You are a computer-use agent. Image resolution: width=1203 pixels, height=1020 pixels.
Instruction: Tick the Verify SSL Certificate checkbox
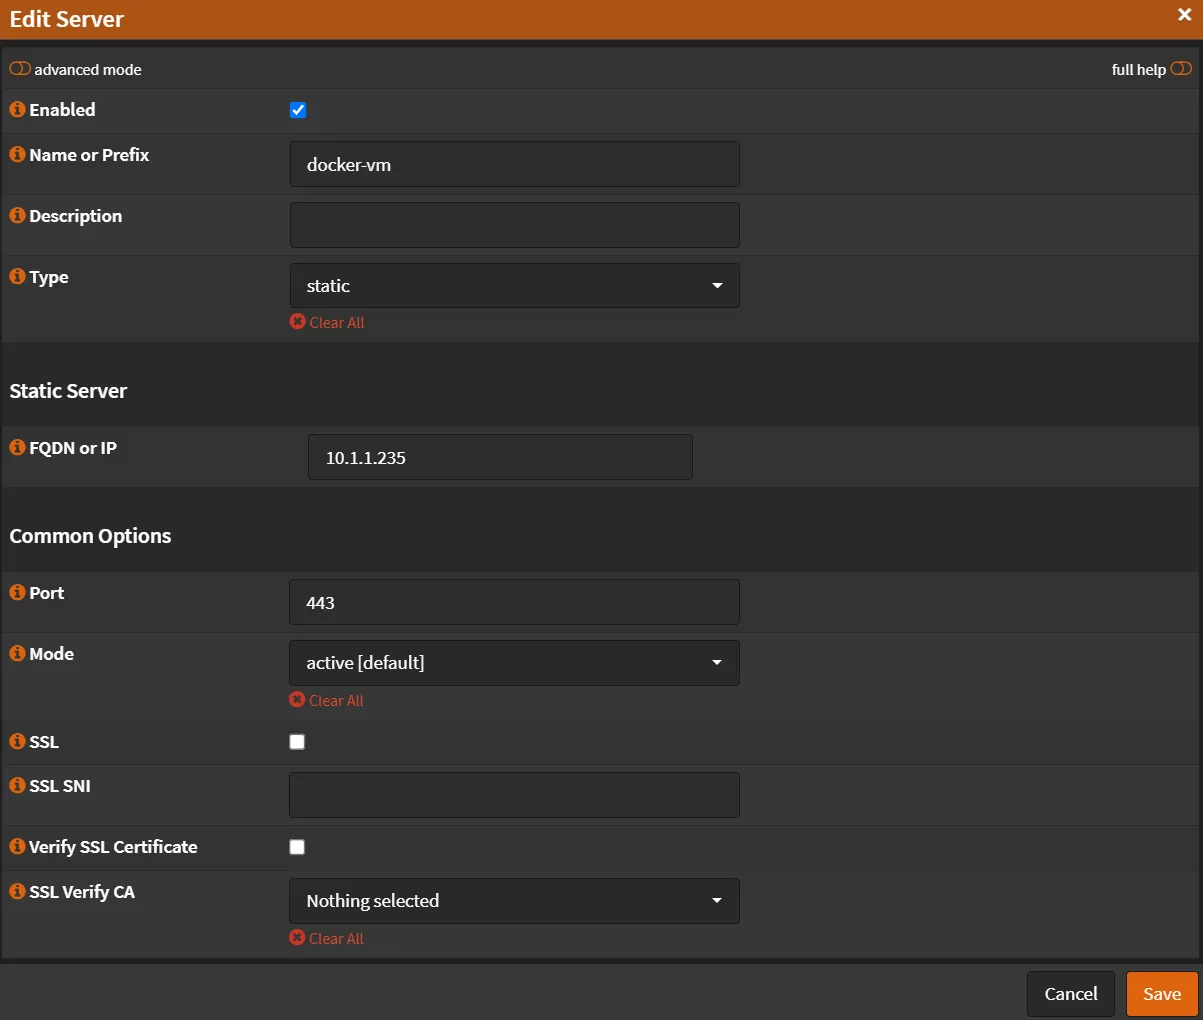point(297,847)
